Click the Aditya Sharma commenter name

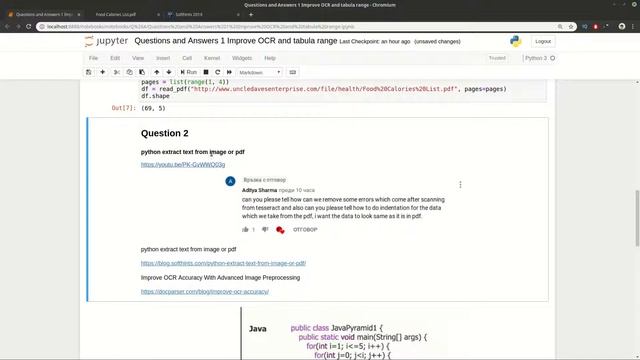pos(259,190)
